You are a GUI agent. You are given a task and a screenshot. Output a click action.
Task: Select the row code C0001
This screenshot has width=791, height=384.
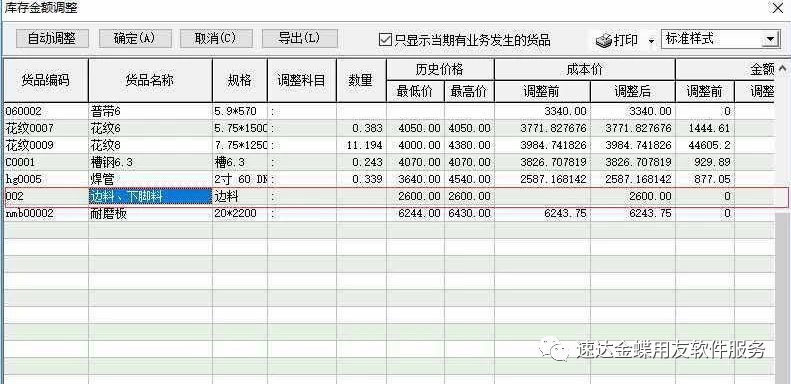tap(21, 162)
